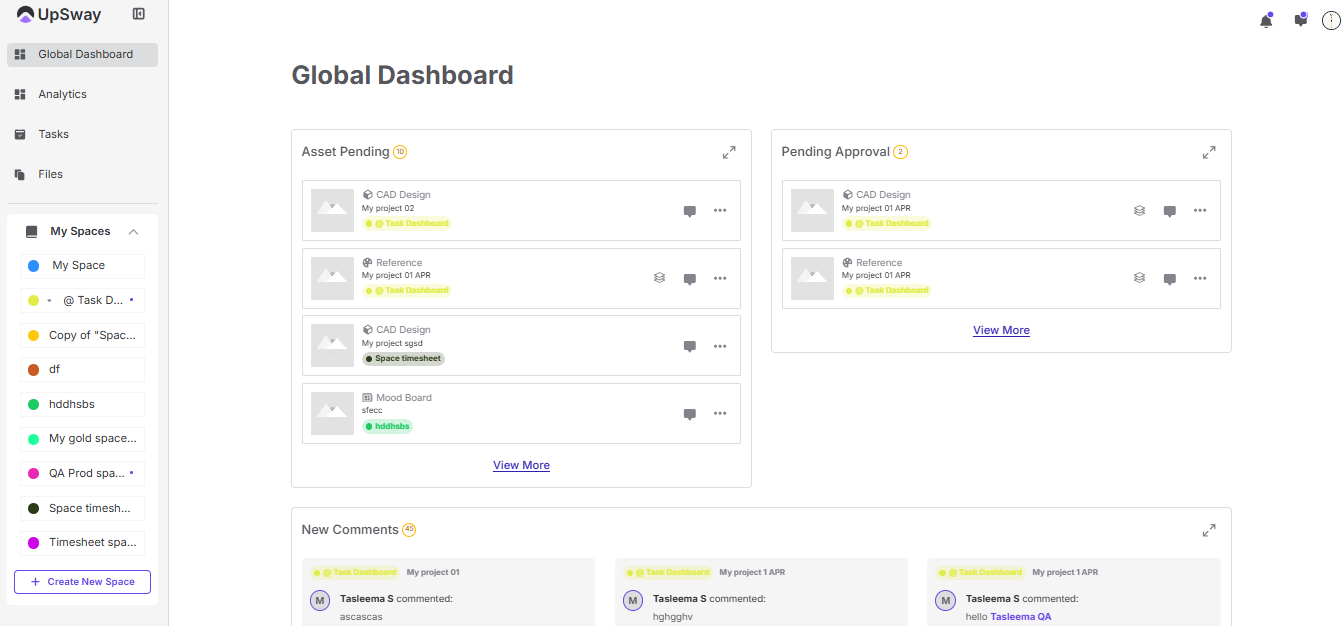Screen dimensions: 1343x626
Task: Click the orange color dot next to df
Action: point(33,369)
